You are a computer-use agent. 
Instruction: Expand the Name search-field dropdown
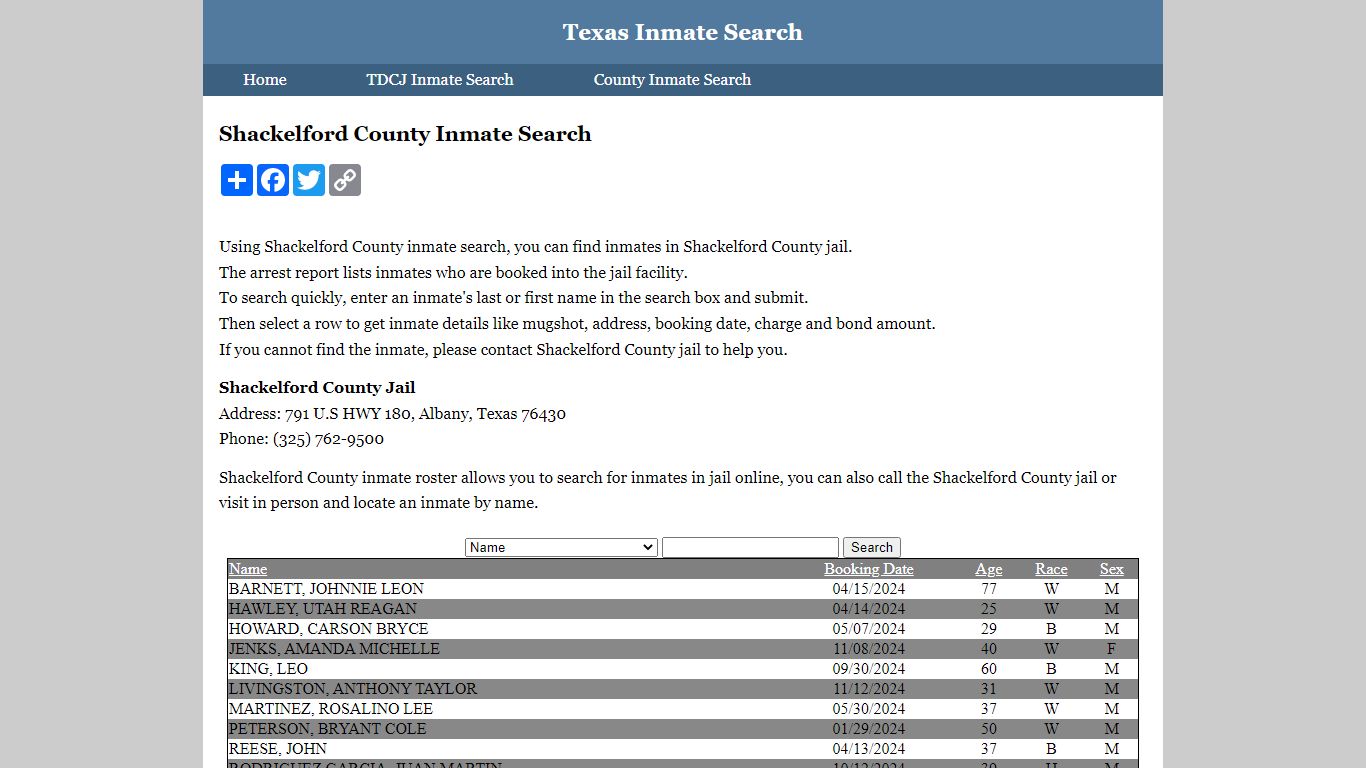561,547
